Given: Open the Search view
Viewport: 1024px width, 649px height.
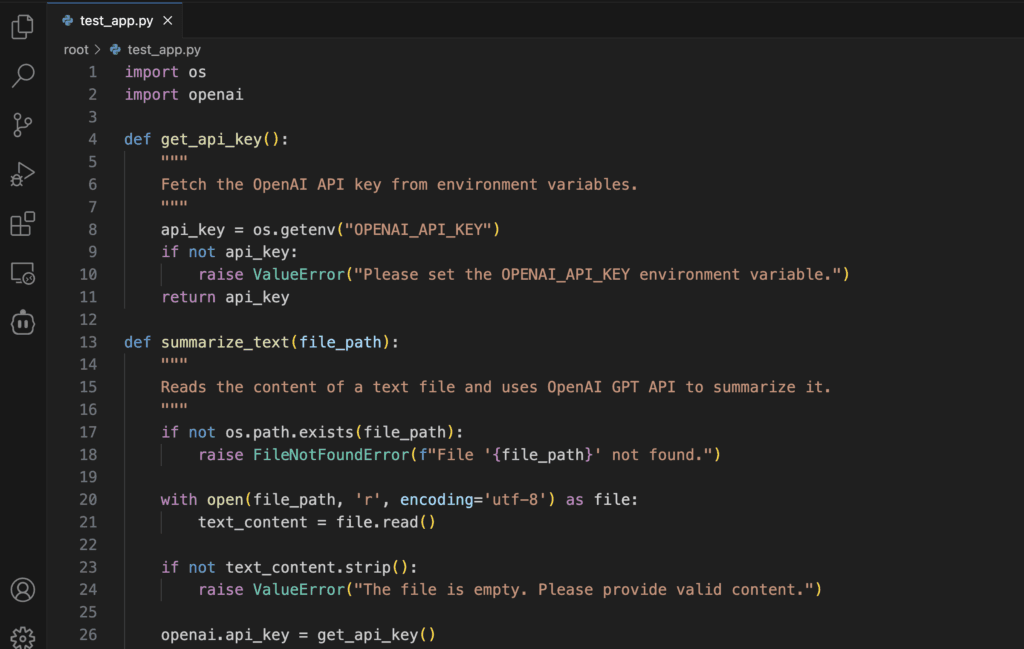Looking at the screenshot, I should pos(23,75).
